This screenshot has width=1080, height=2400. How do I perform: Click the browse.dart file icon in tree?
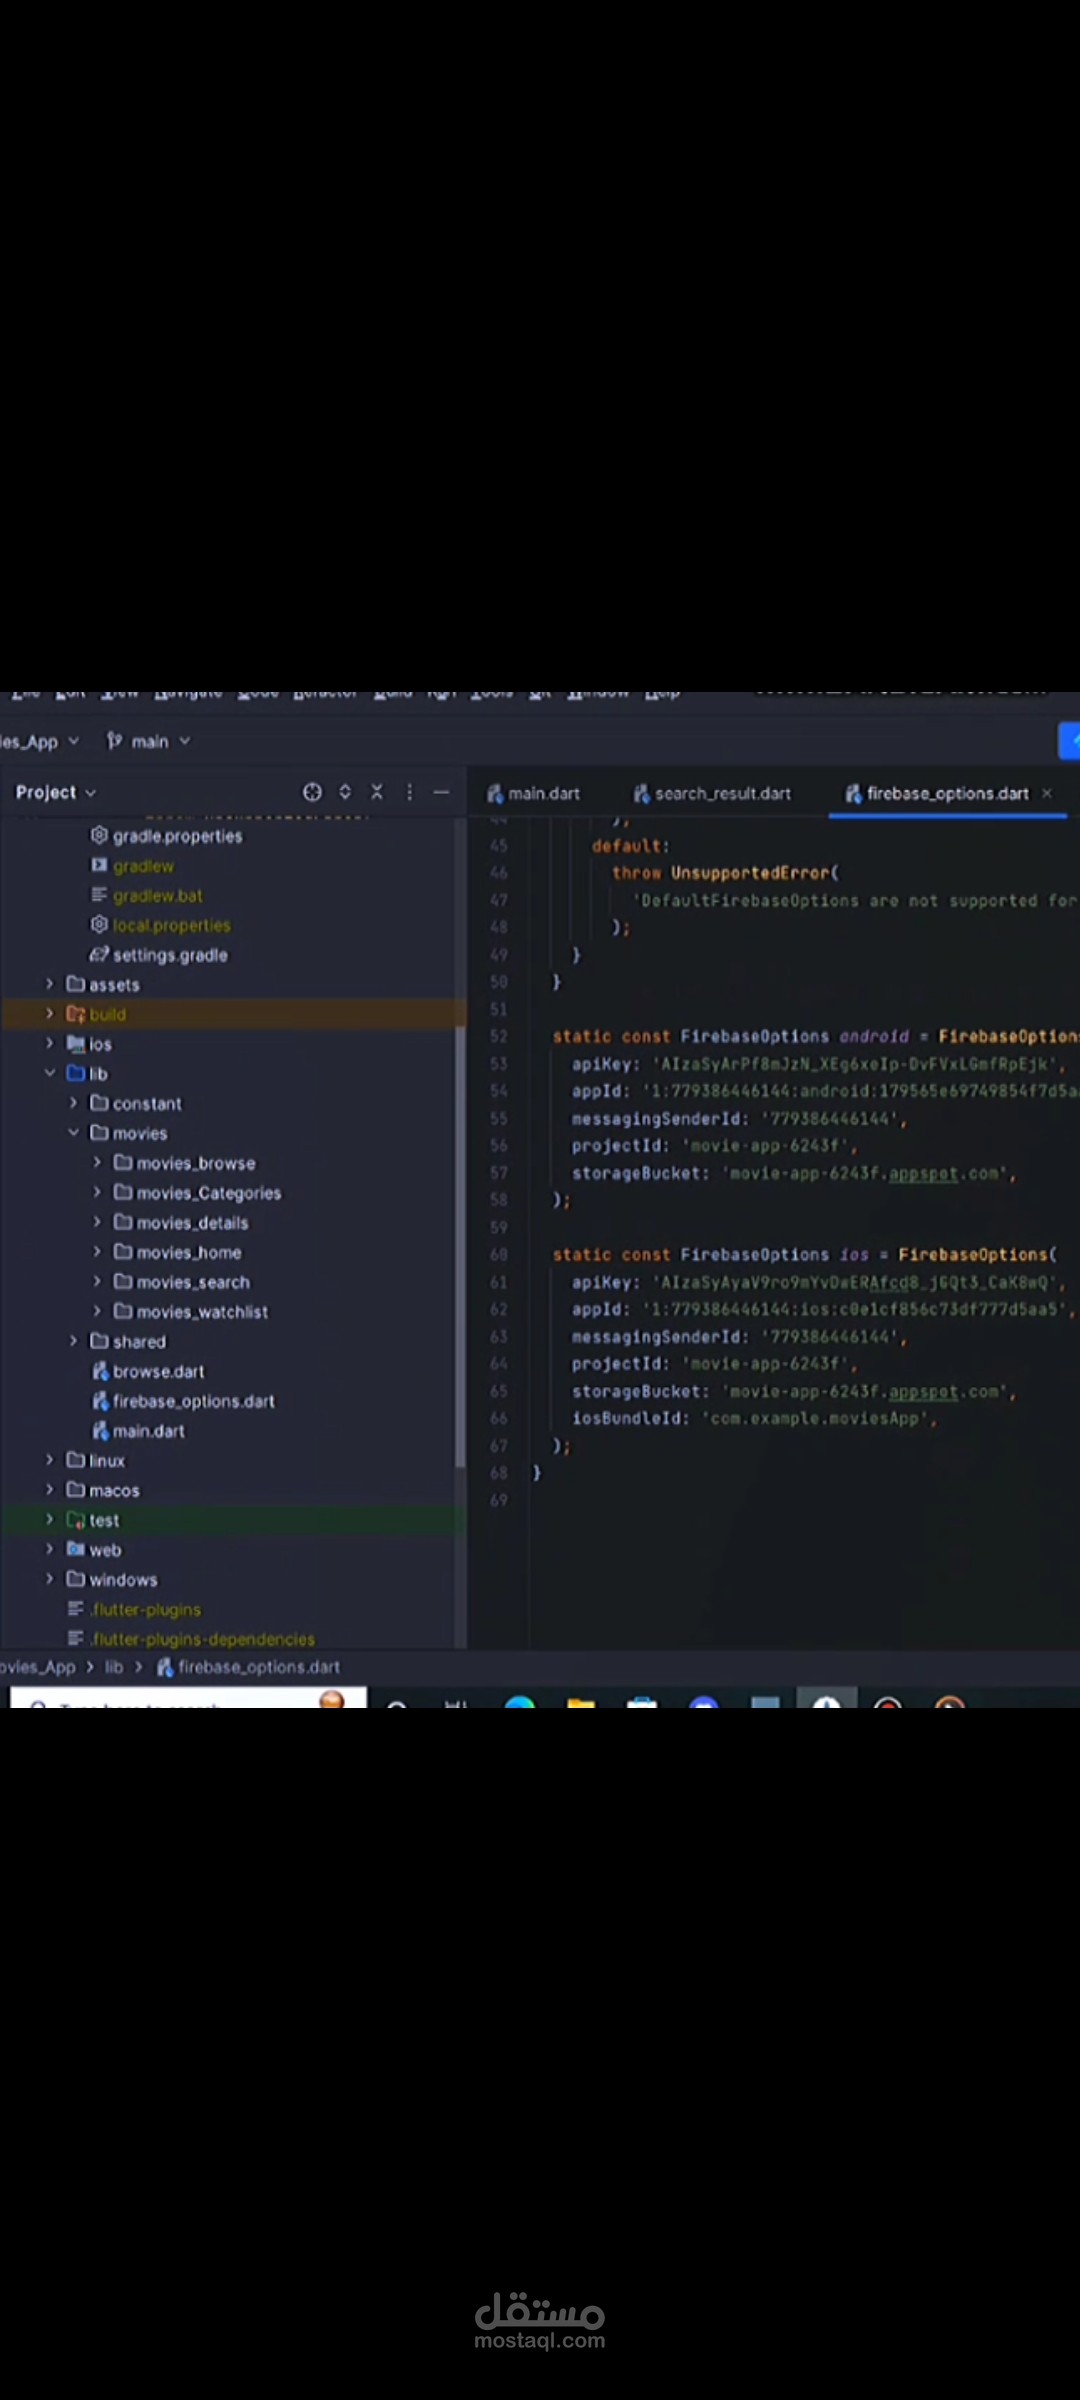click(100, 1371)
